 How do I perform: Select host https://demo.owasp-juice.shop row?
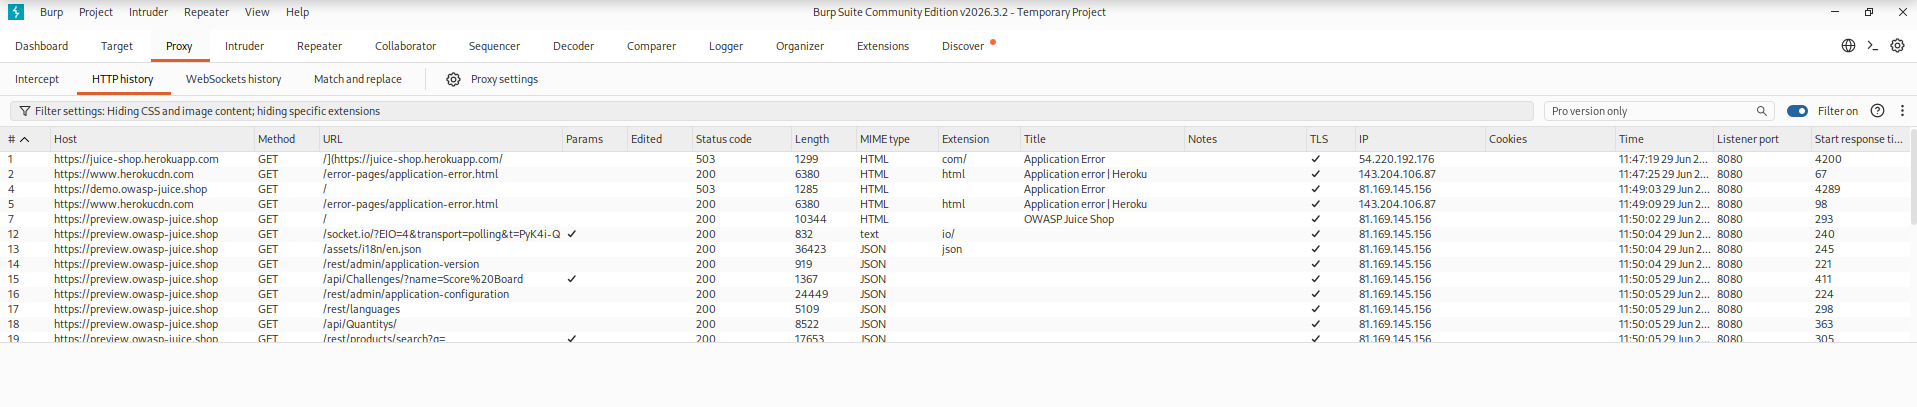pos(130,189)
